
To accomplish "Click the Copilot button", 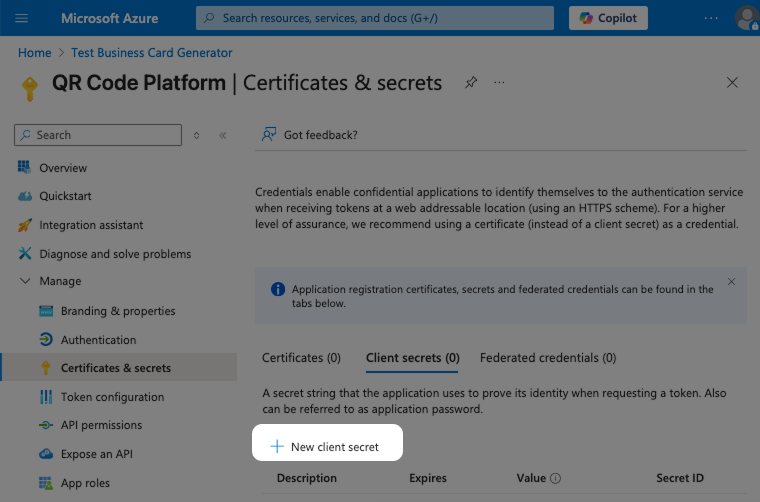I will coord(608,18).
